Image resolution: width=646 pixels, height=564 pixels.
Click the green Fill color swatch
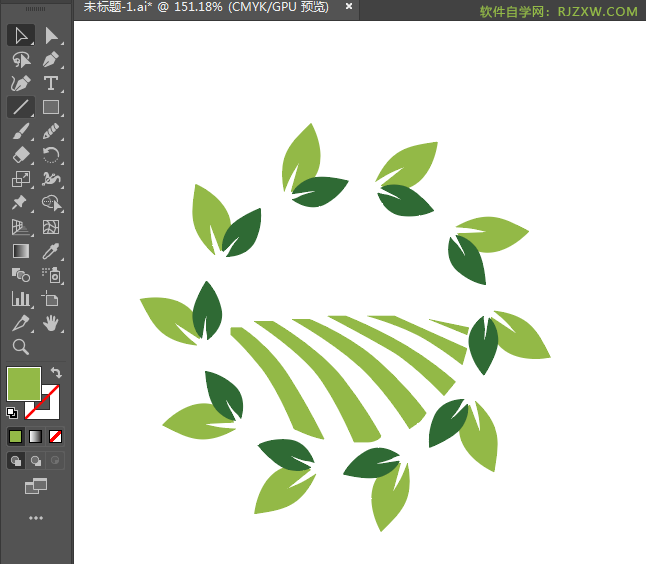click(24, 384)
